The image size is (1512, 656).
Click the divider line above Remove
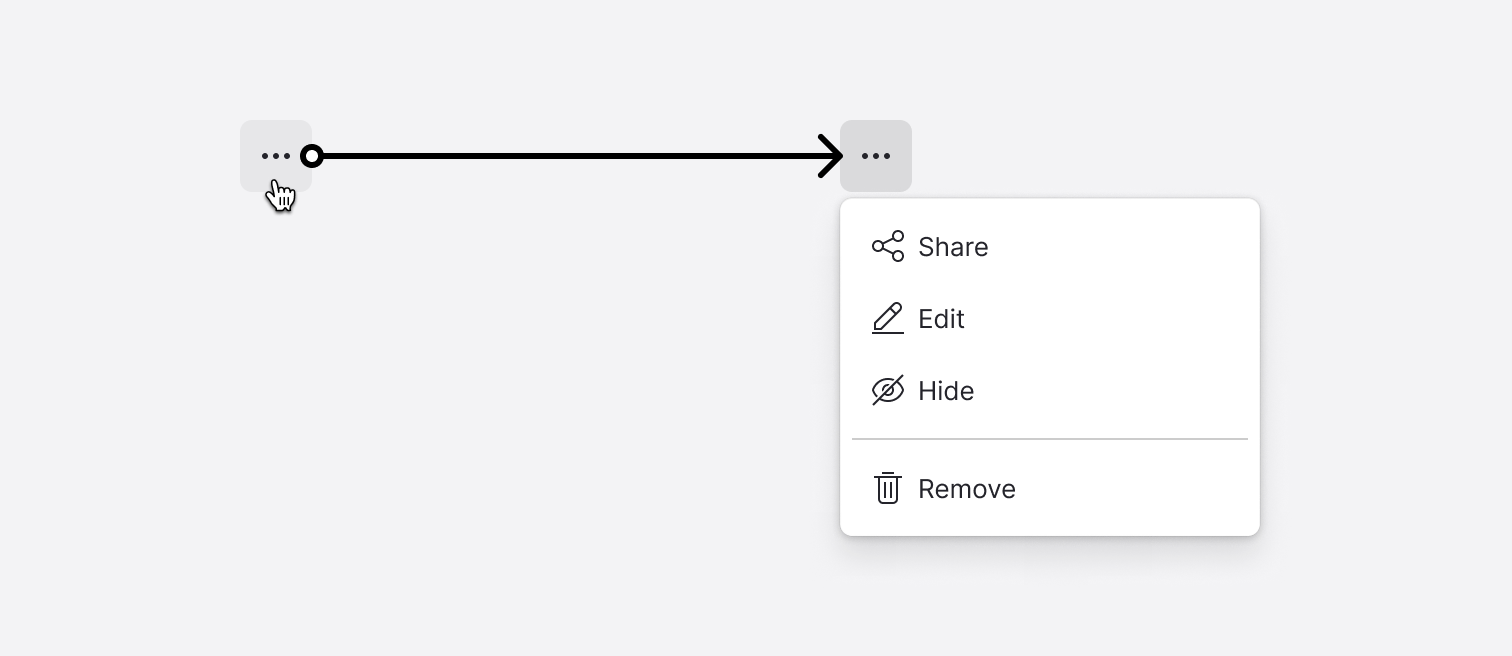coord(1049,439)
